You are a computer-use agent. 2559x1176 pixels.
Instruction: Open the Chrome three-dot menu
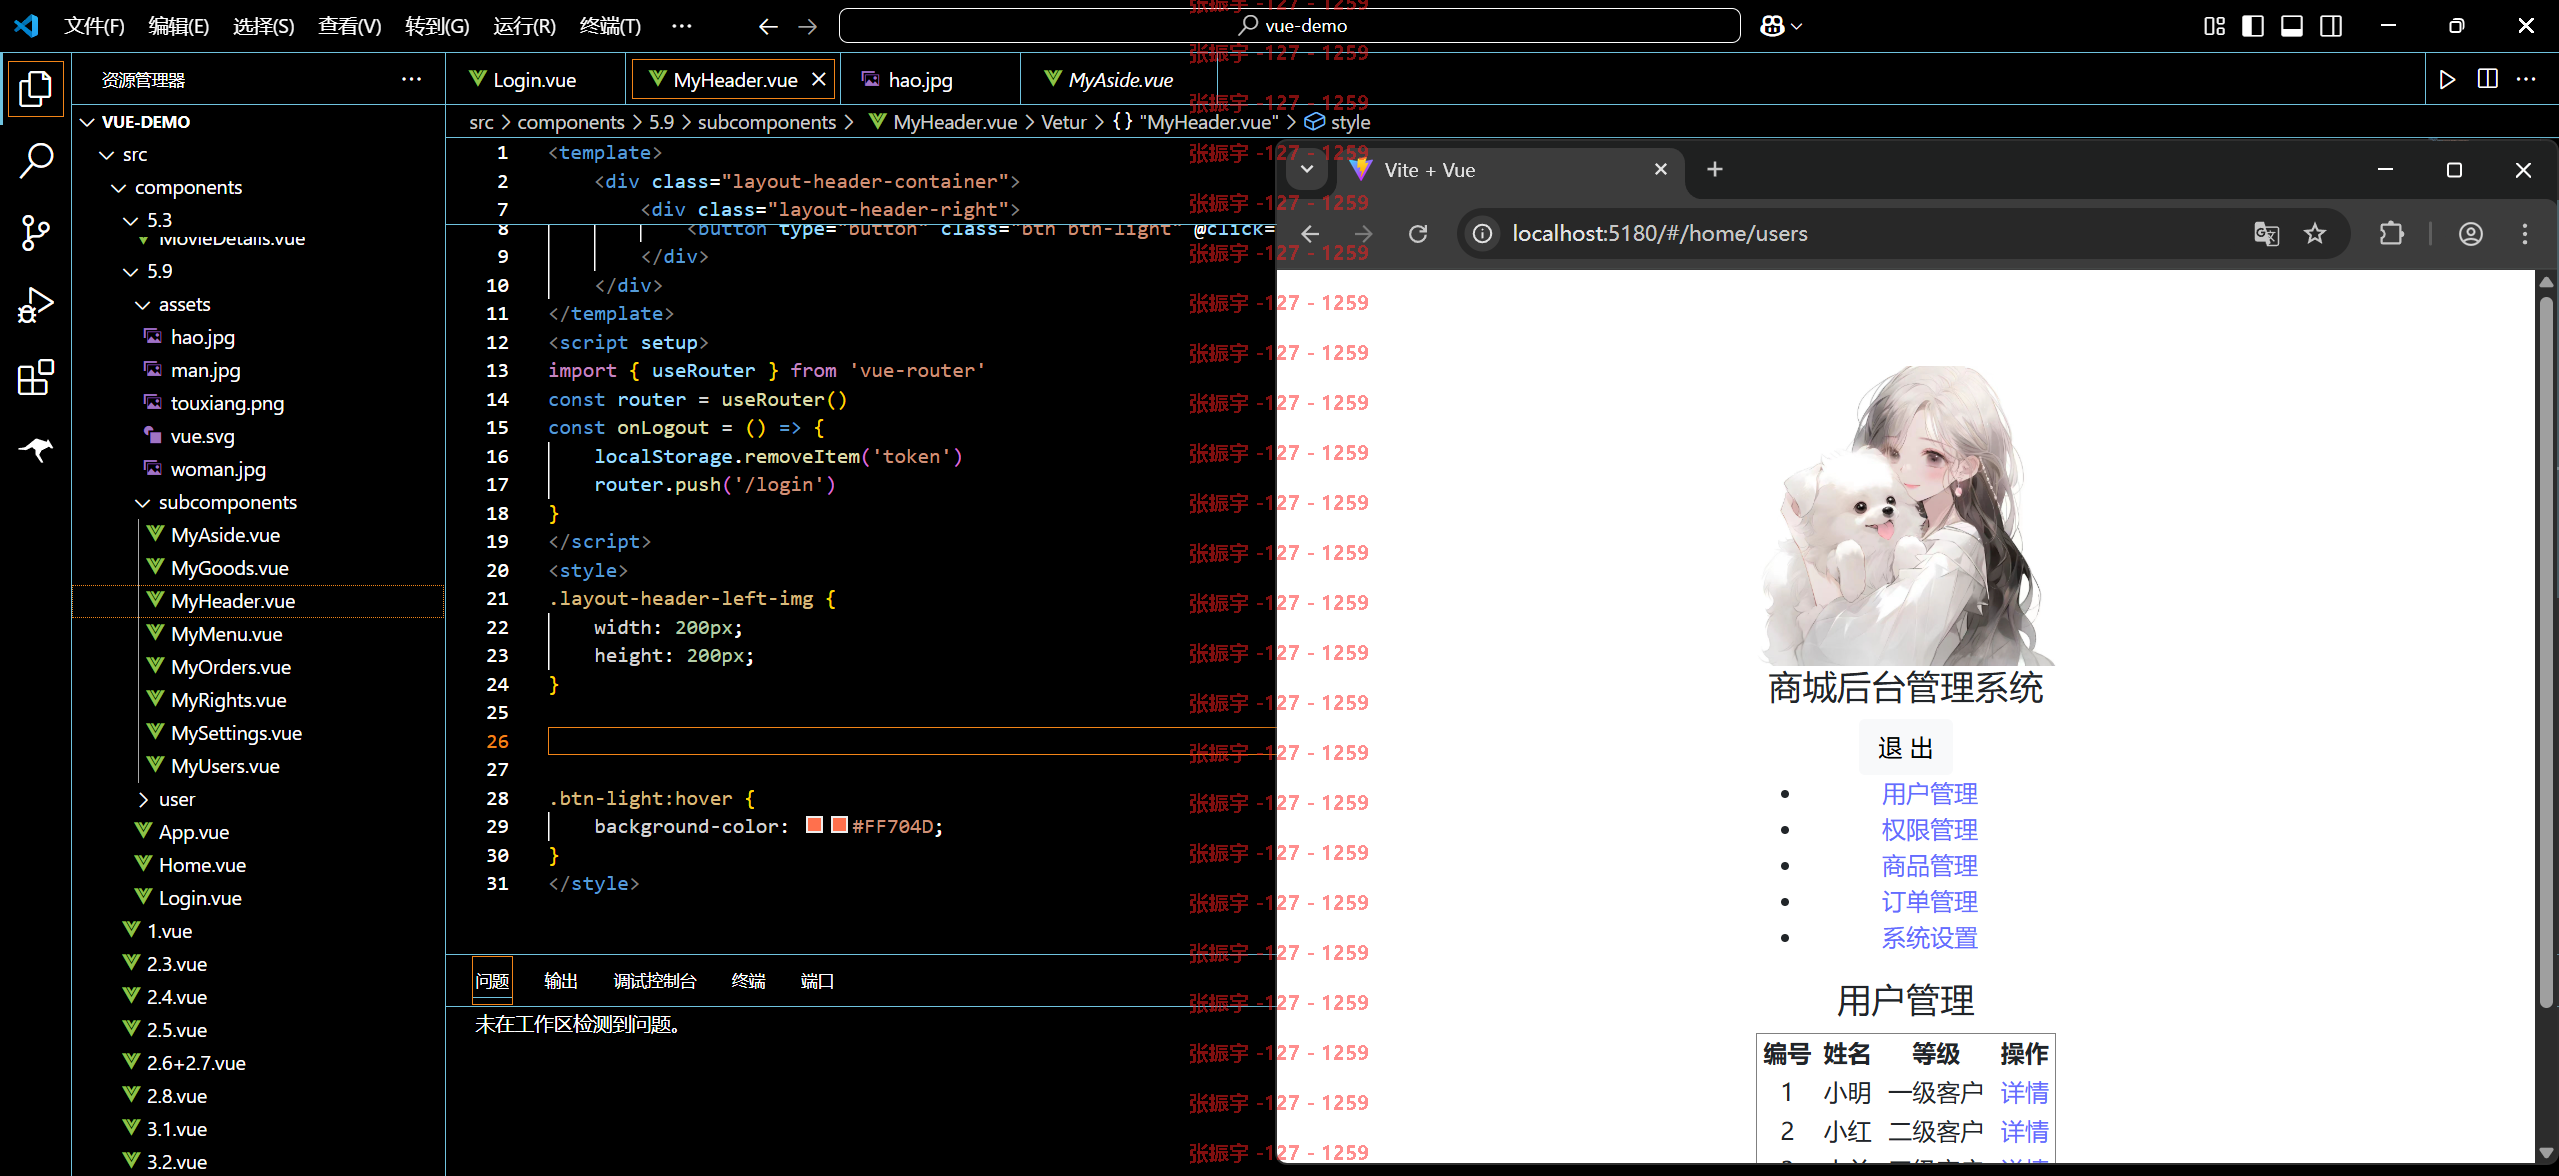click(x=2525, y=234)
